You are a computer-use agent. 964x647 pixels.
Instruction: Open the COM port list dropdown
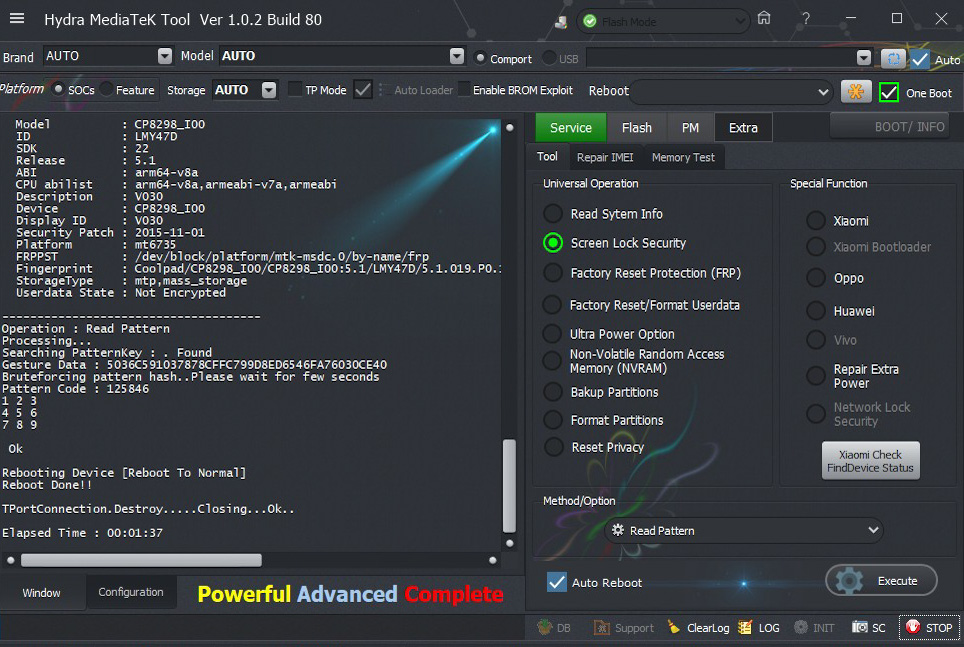click(x=864, y=58)
